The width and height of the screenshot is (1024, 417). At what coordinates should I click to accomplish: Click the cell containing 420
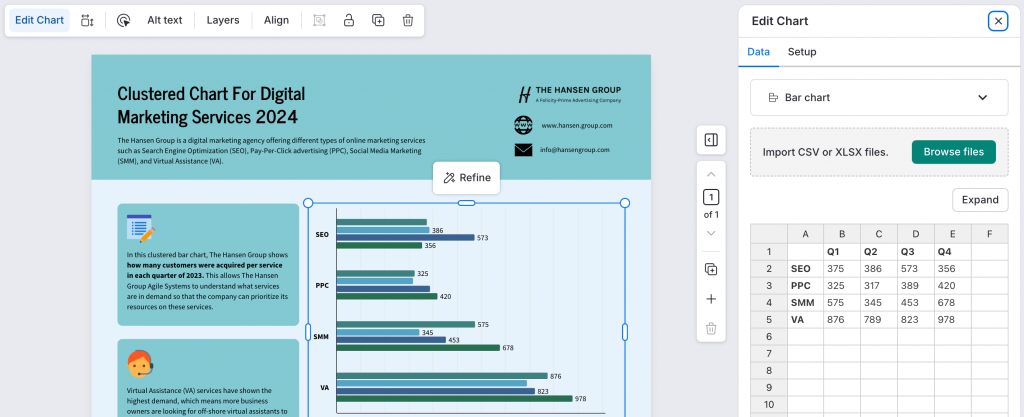(953, 286)
